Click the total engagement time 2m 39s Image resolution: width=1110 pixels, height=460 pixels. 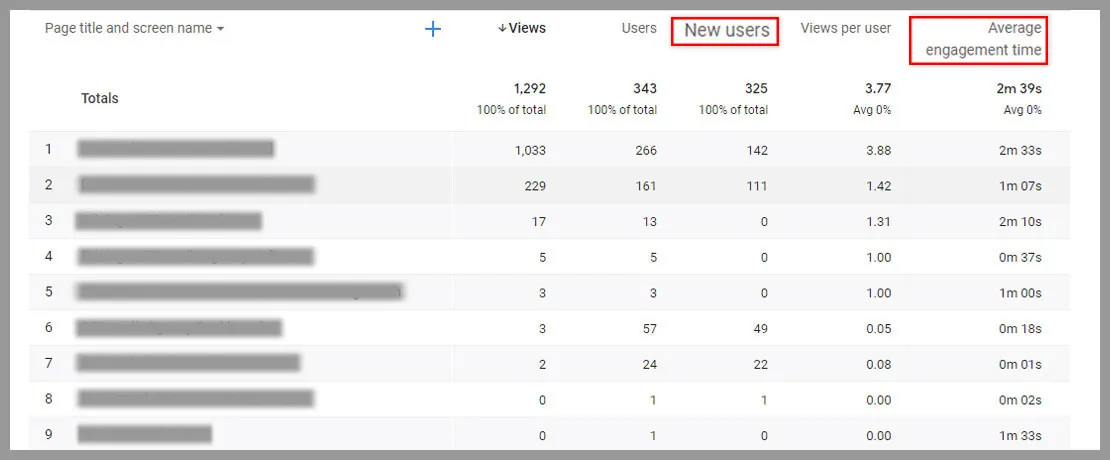point(1019,88)
